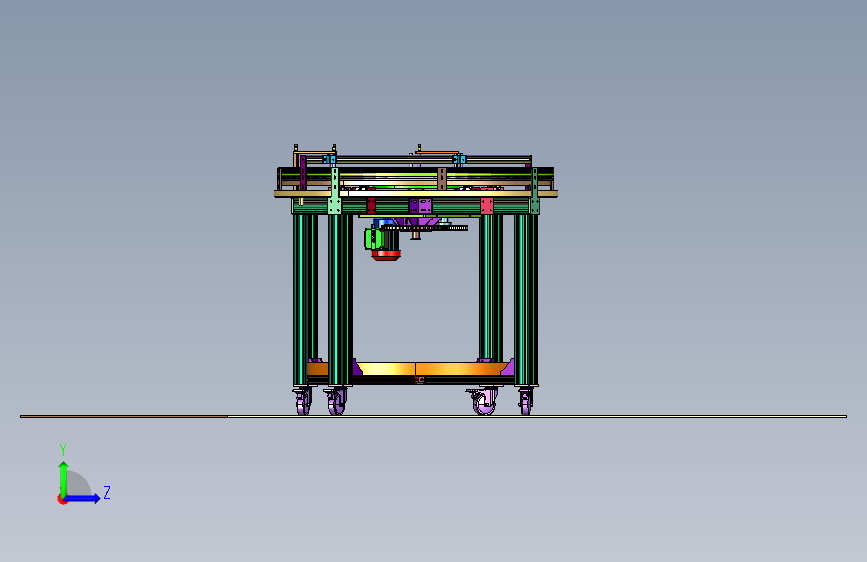Select the black toothed gear under the table
Image resolution: width=867 pixels, height=562 pixels.
425,227
